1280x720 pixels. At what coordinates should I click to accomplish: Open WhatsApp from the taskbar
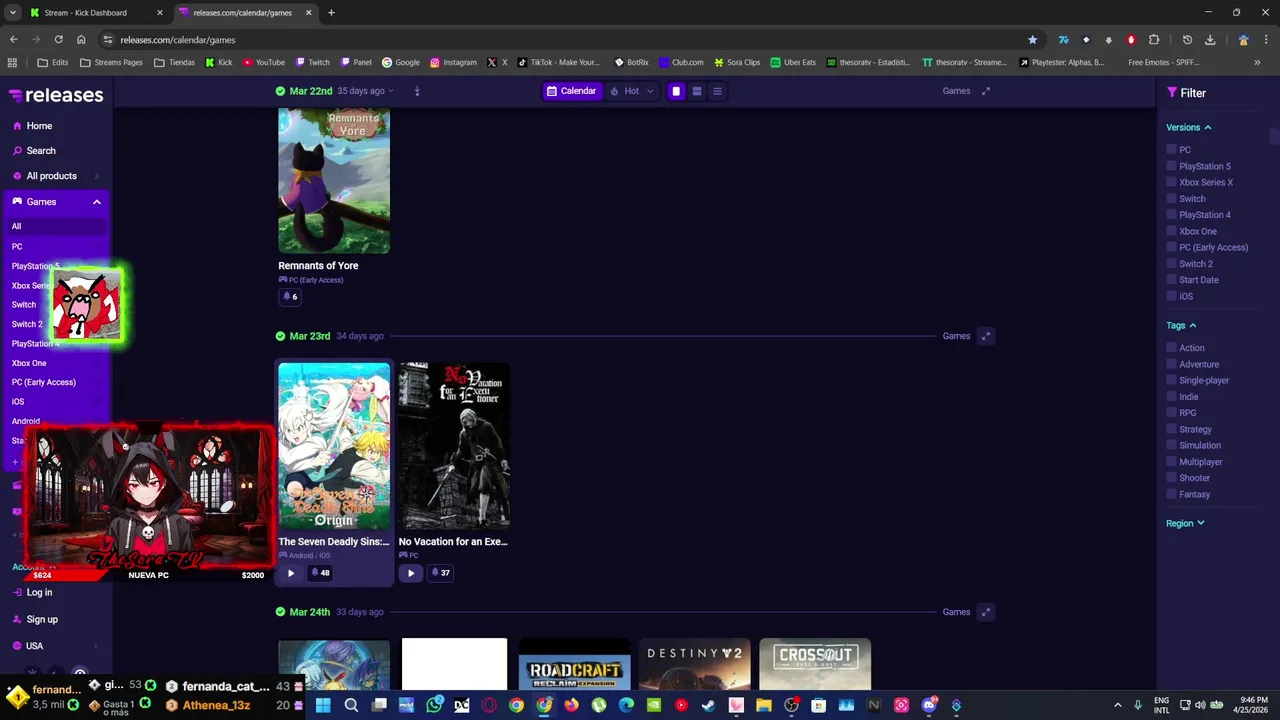[x=434, y=706]
